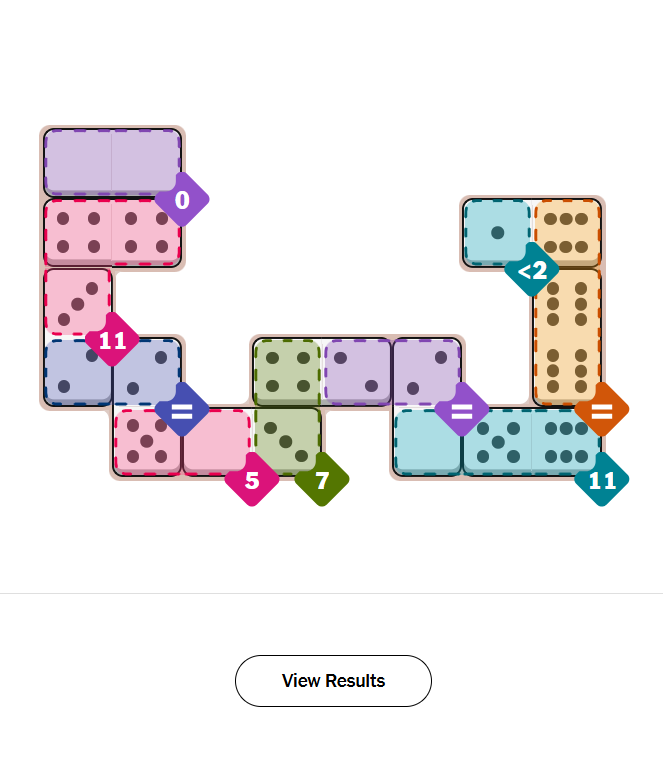663x782 pixels.
Task: Select the teal less-than-2 badge
Action: (532, 270)
